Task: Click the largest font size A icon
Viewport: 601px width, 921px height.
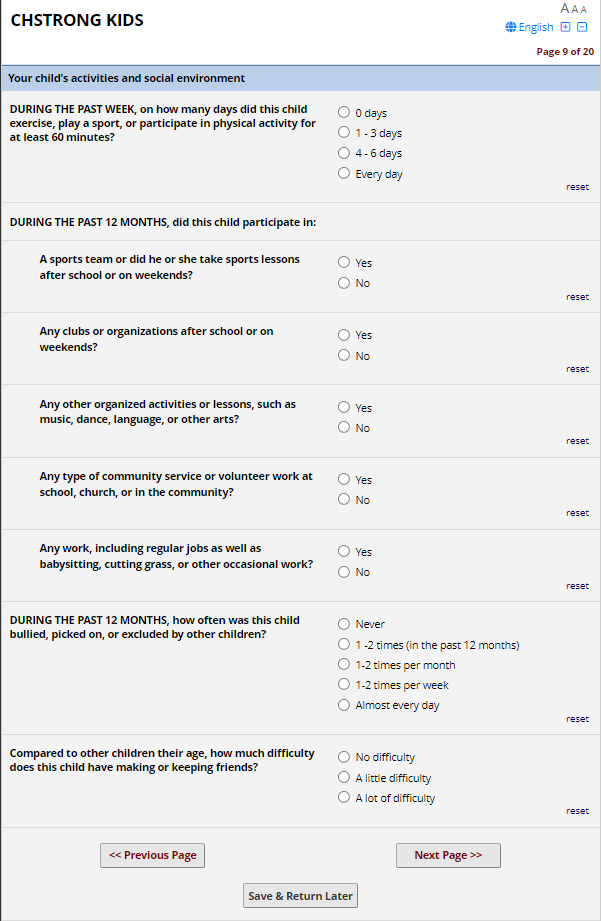Action: [x=566, y=9]
